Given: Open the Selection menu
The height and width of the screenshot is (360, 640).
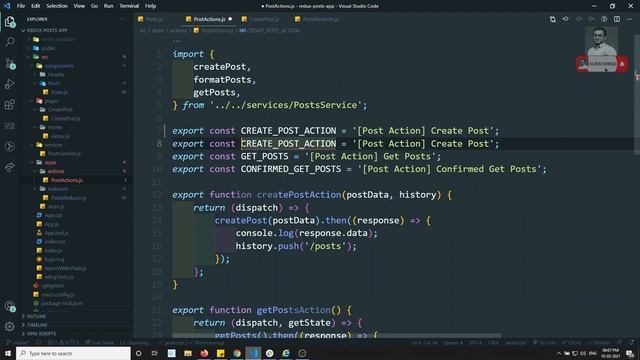Looking at the screenshot, I should (x=57, y=6).
